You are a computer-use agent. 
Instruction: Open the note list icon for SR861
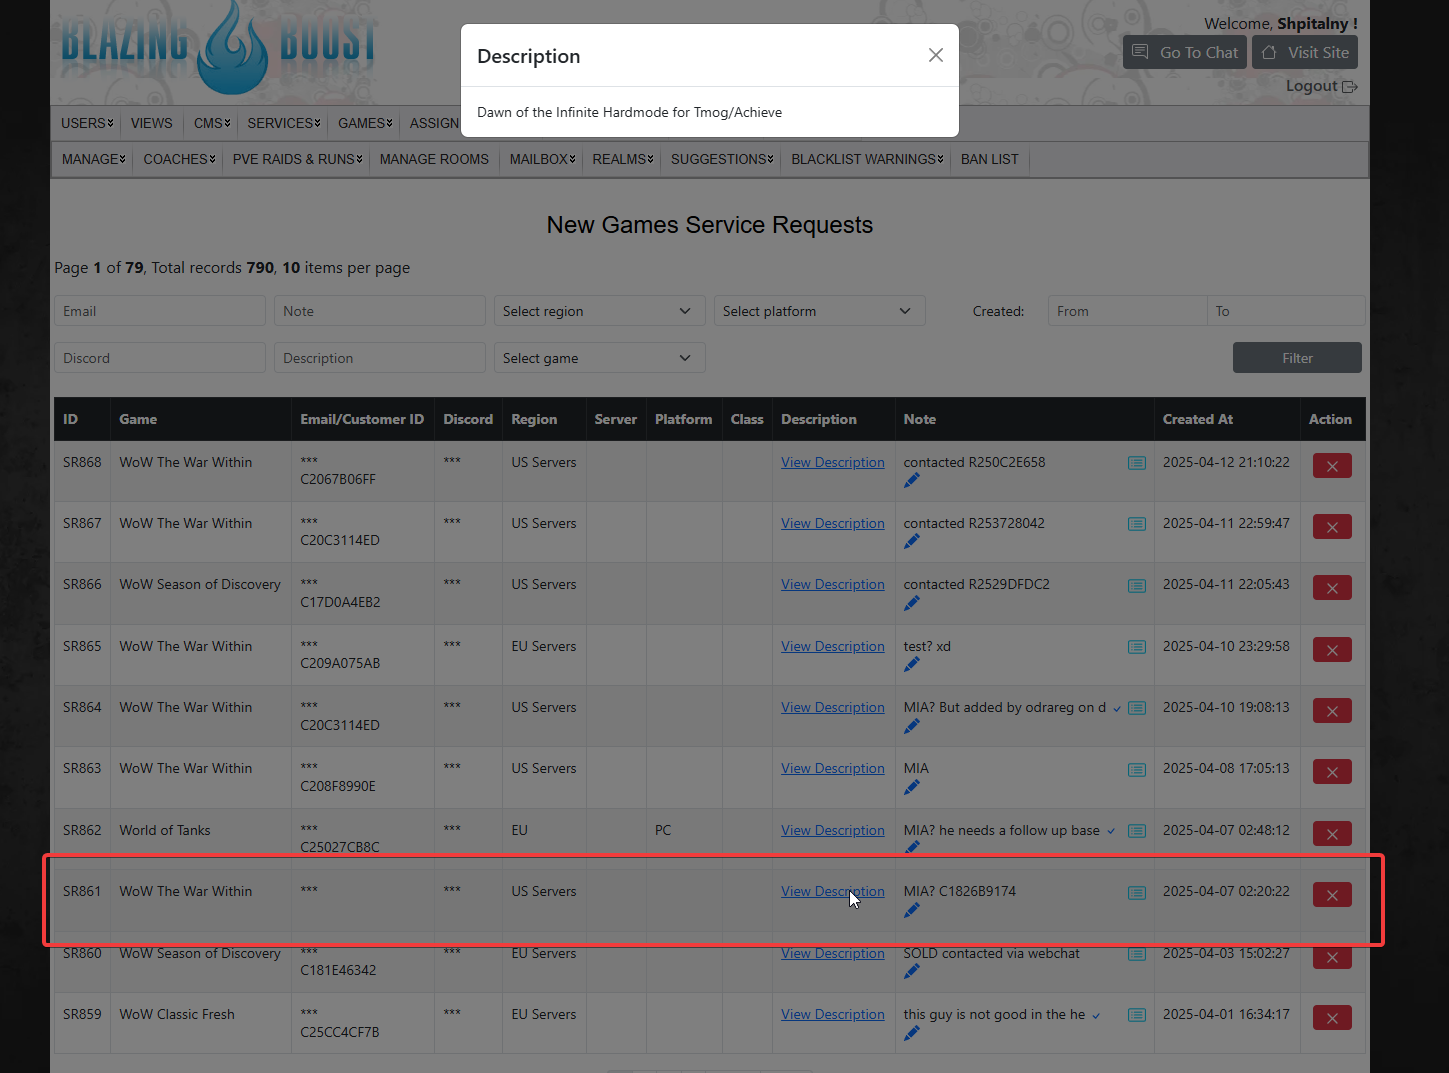click(x=1137, y=892)
